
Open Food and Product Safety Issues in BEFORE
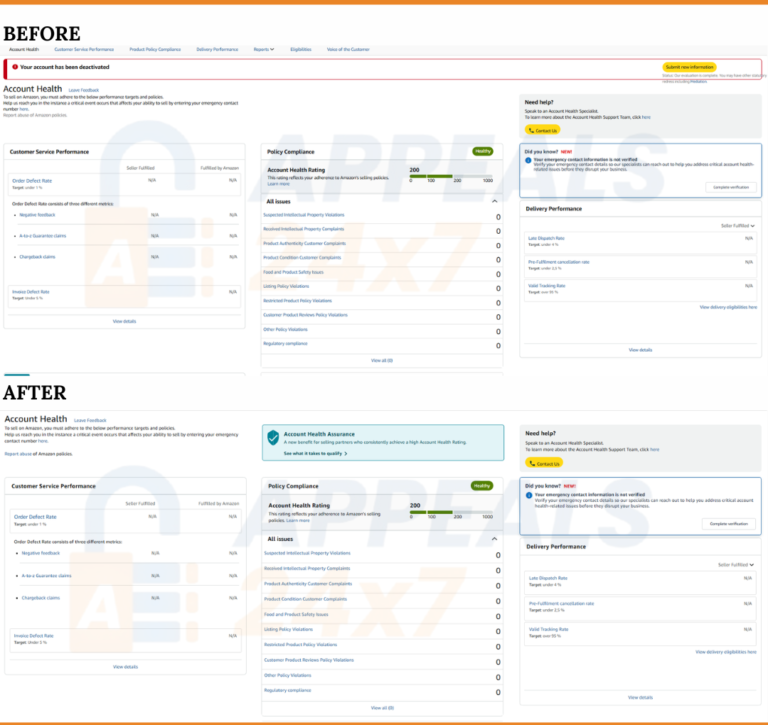(293, 272)
